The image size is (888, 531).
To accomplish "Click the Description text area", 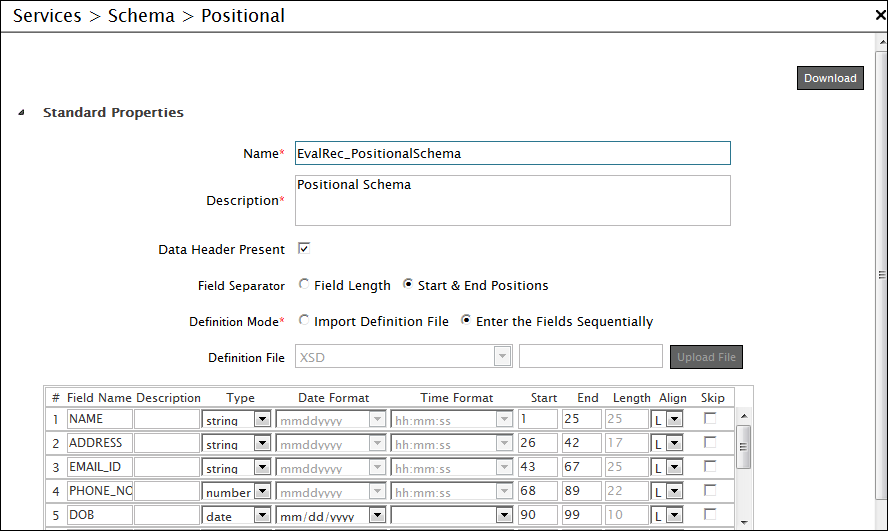I will click(512, 200).
